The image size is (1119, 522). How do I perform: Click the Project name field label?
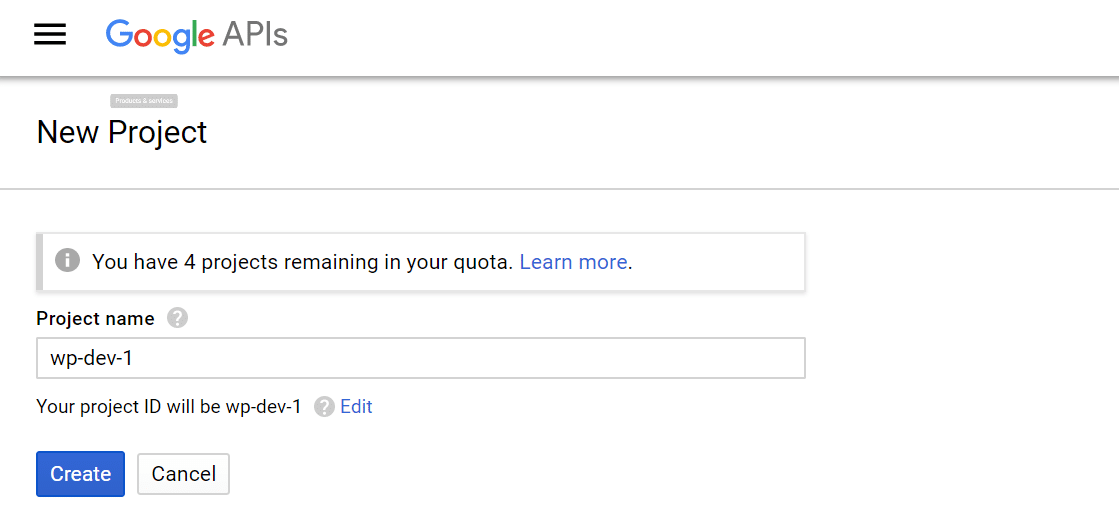click(x=95, y=318)
